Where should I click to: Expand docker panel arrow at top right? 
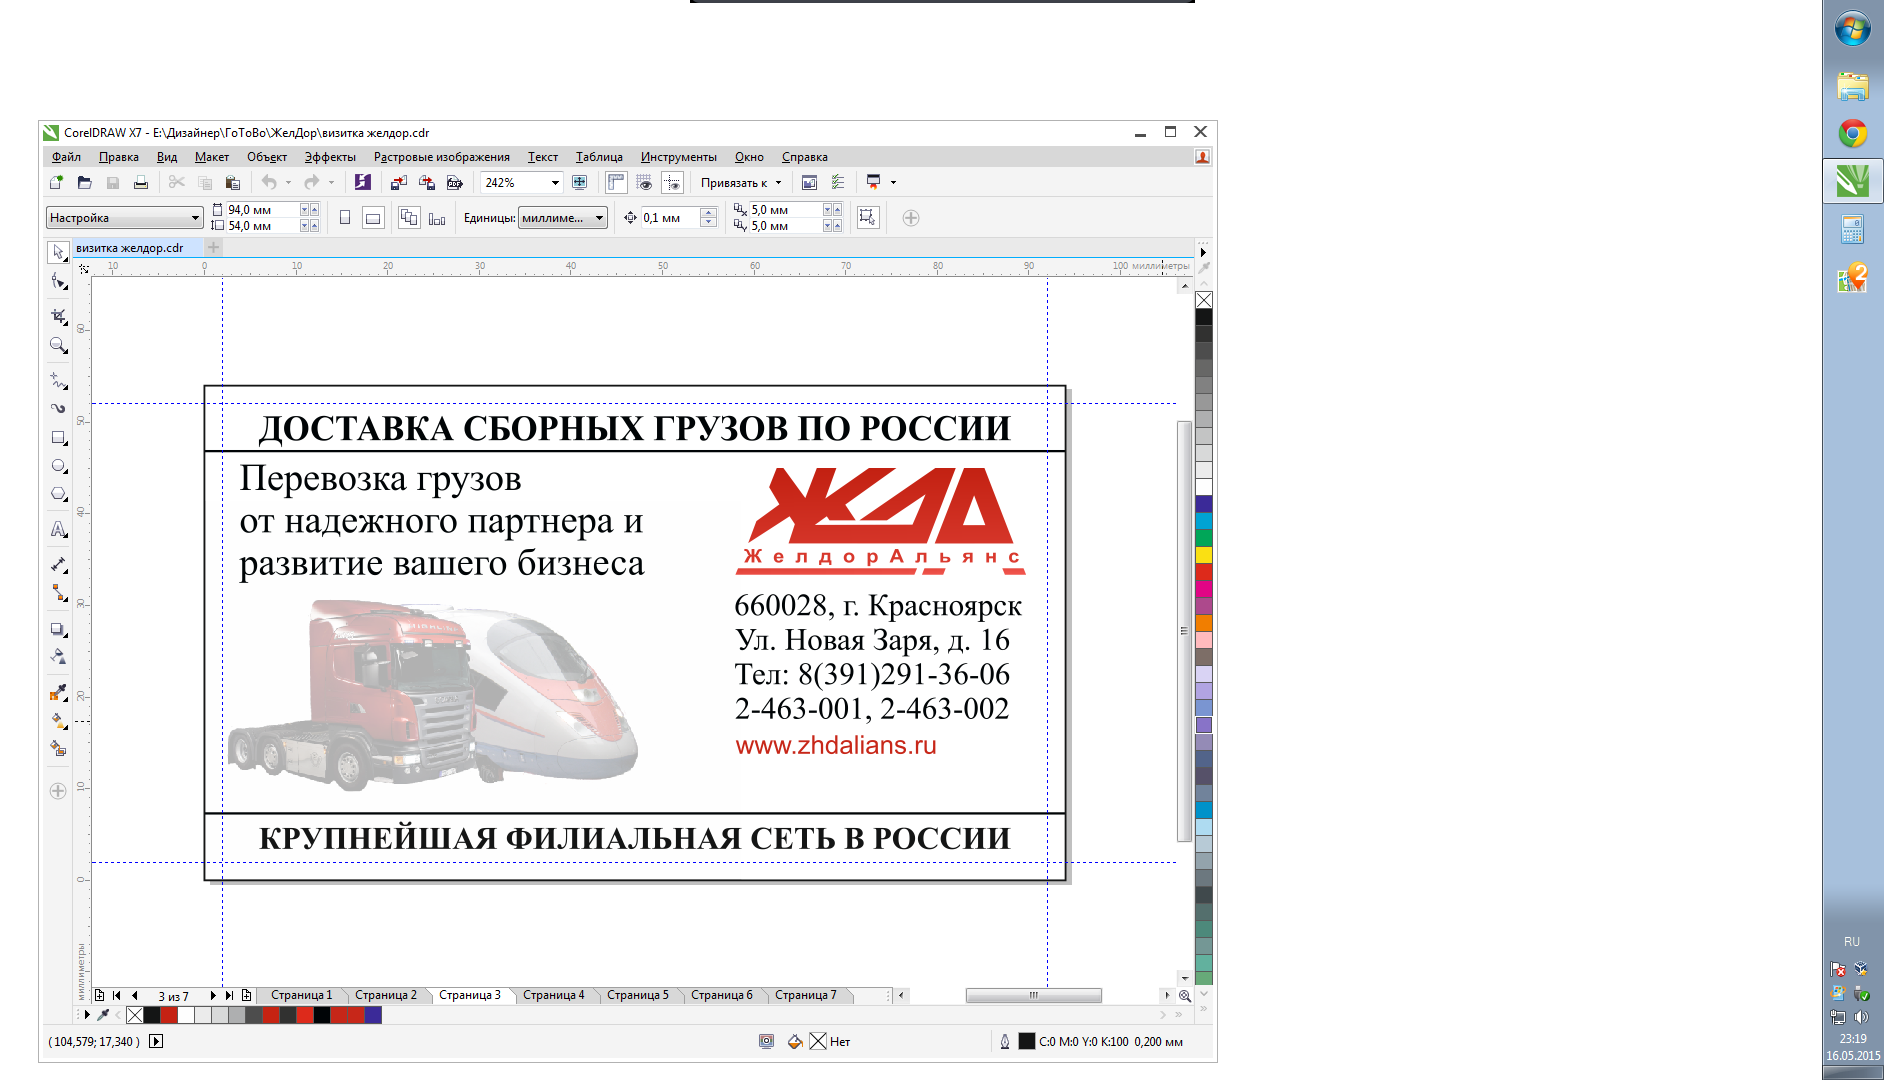point(1204,252)
